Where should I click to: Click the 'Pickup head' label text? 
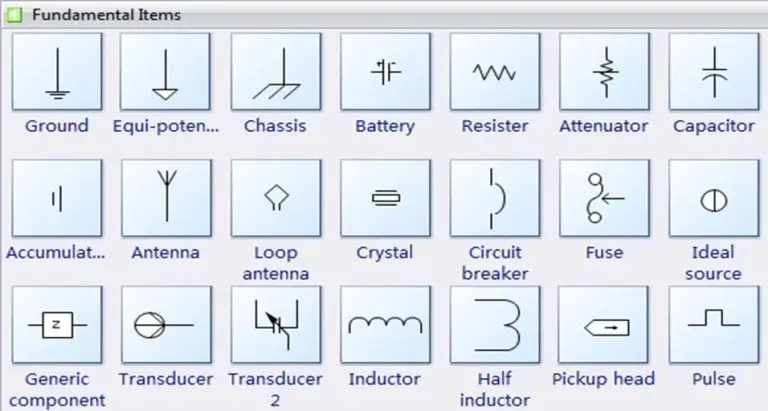(x=603, y=380)
